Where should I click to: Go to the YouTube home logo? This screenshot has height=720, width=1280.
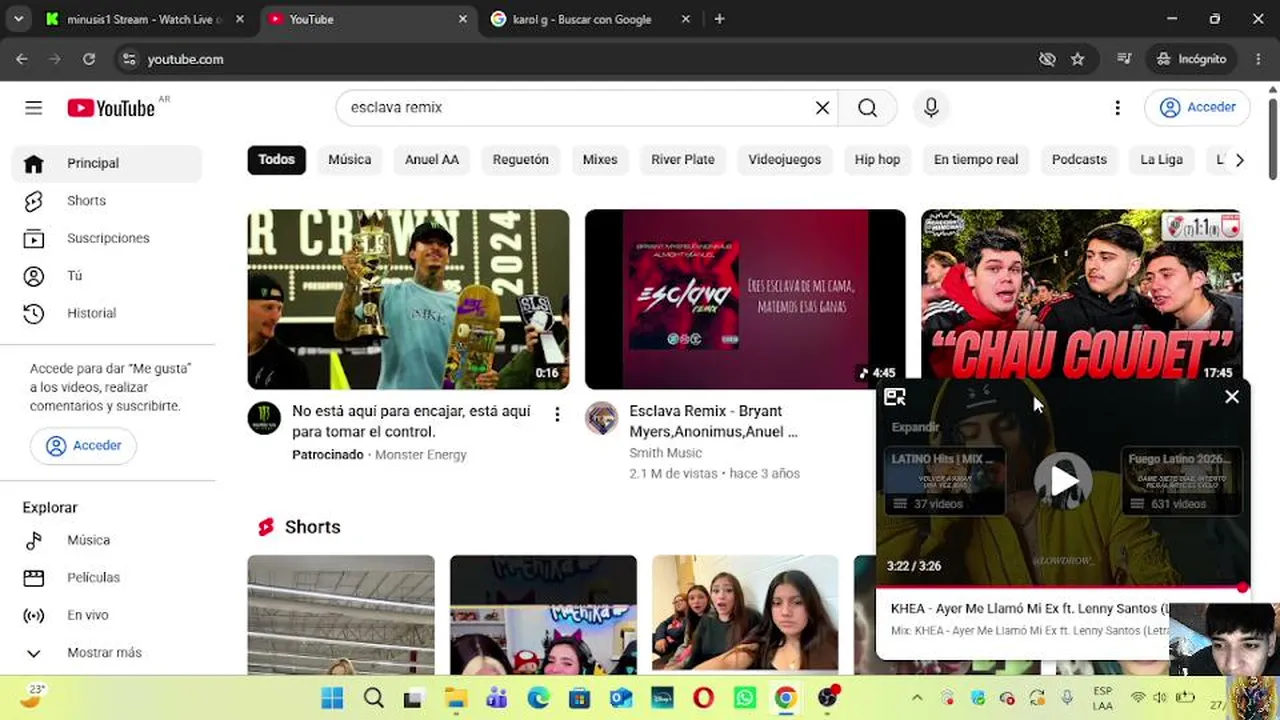tap(111, 108)
